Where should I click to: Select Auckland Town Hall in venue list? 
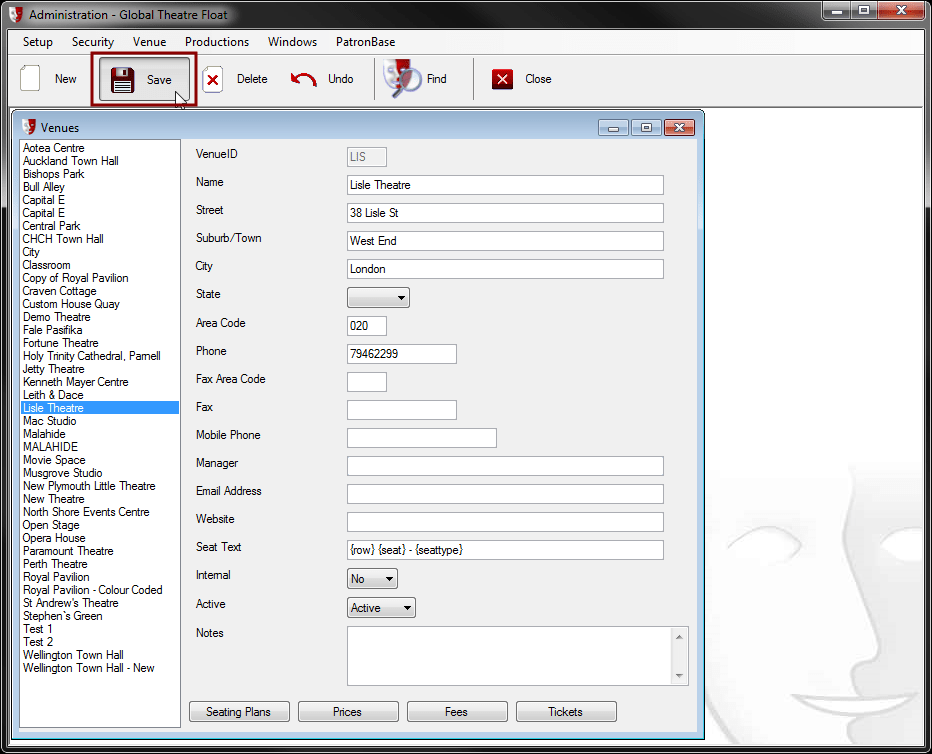click(71, 161)
